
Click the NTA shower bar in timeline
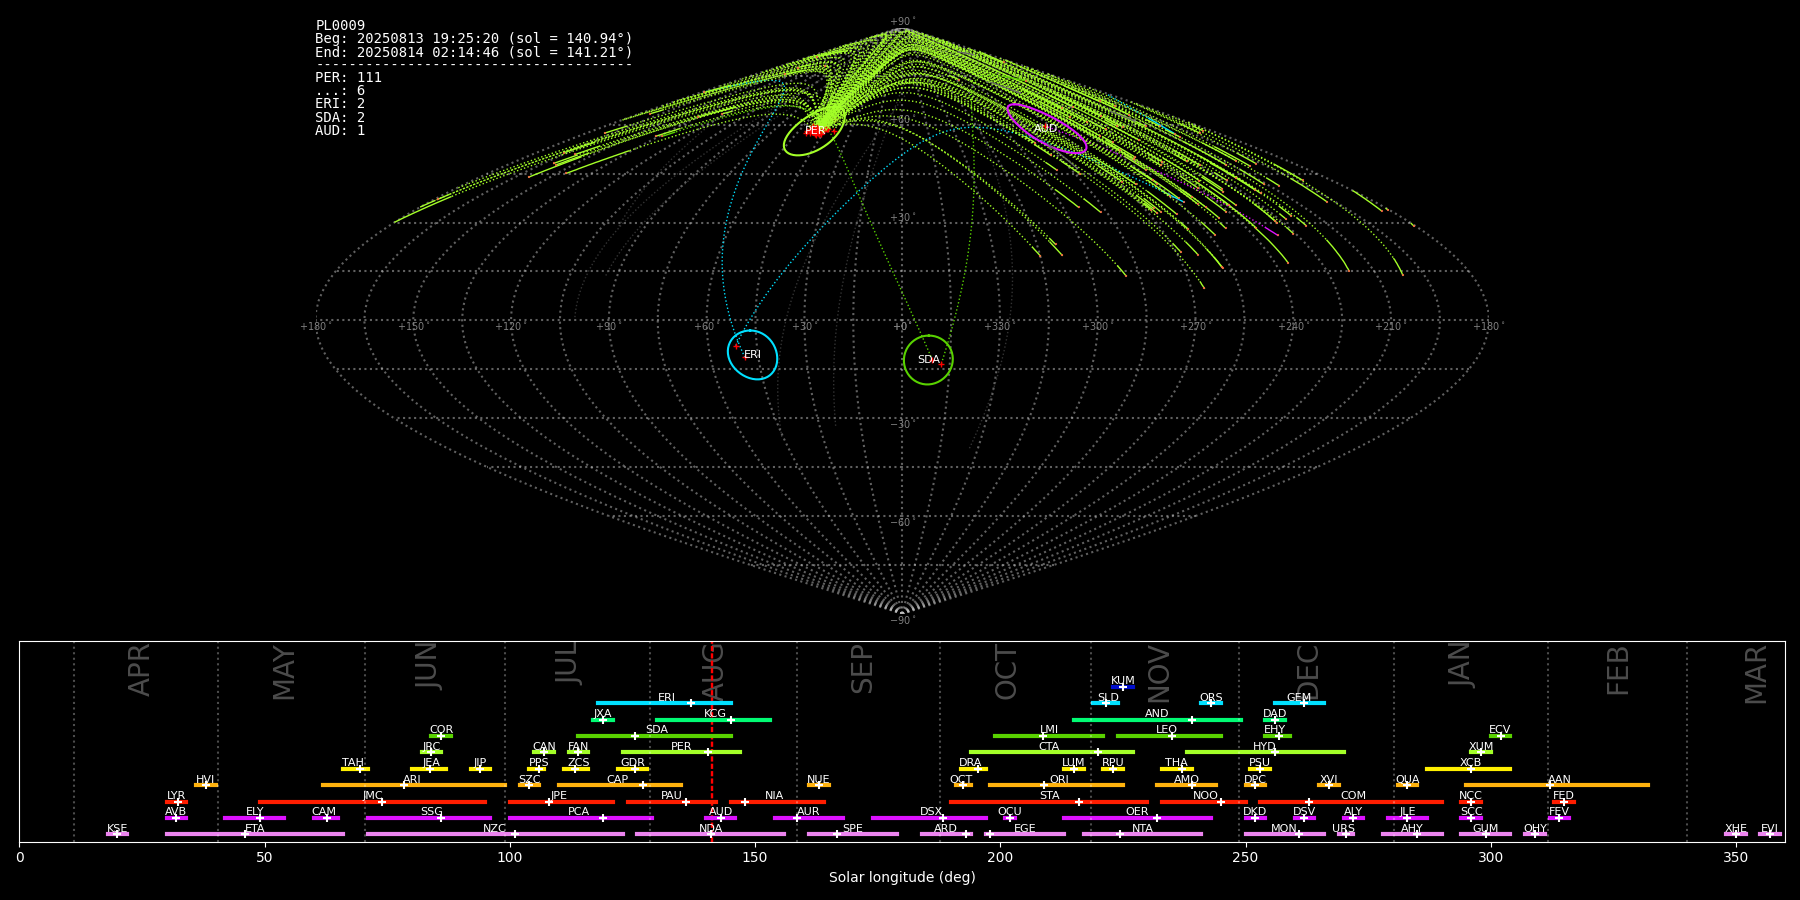(x=1142, y=834)
